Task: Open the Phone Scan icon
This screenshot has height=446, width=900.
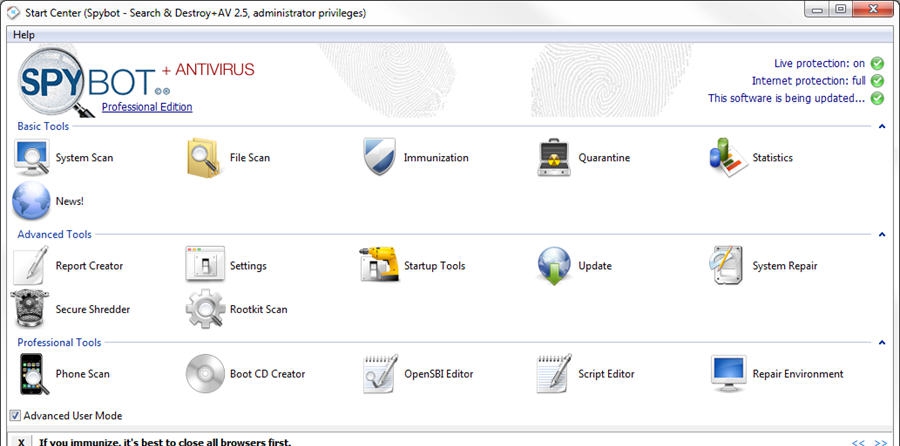Action: pos(34,374)
